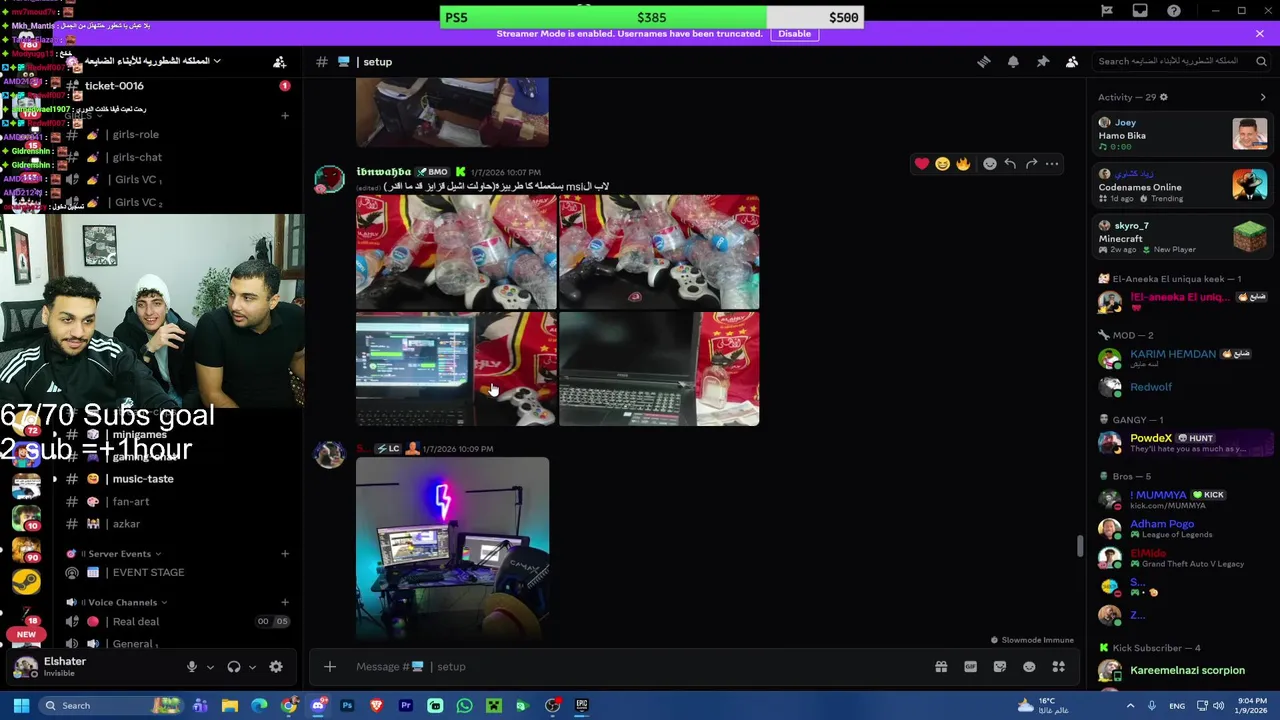Open headphone output options dropdown
1280x720 pixels.
pos(252,667)
